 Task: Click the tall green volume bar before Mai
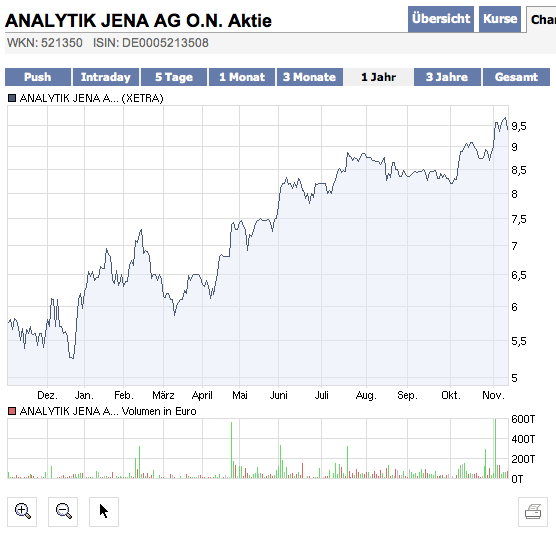click(232, 450)
